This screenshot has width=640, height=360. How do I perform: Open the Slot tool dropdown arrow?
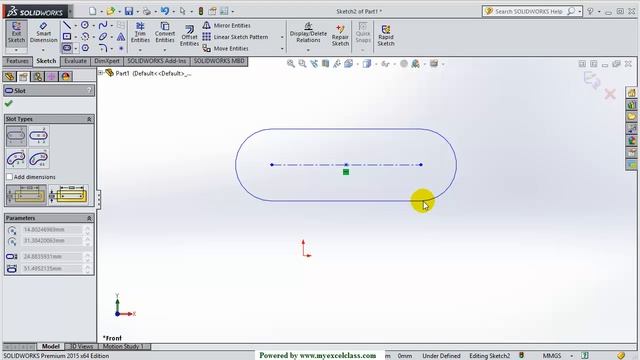pyautogui.click(x=76, y=49)
